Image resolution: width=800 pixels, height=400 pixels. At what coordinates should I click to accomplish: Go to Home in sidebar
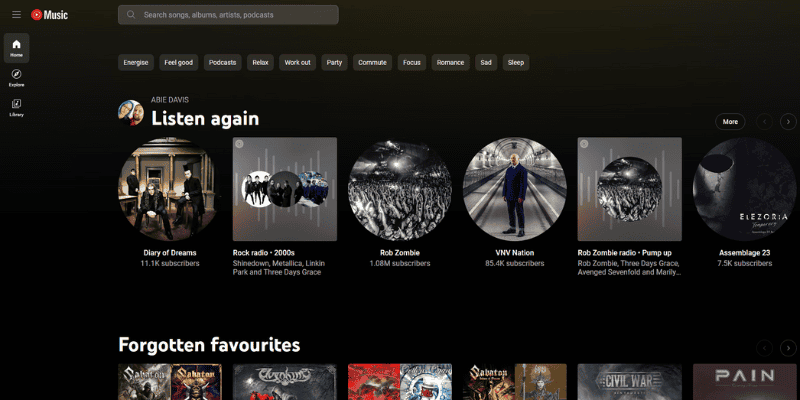(16, 48)
